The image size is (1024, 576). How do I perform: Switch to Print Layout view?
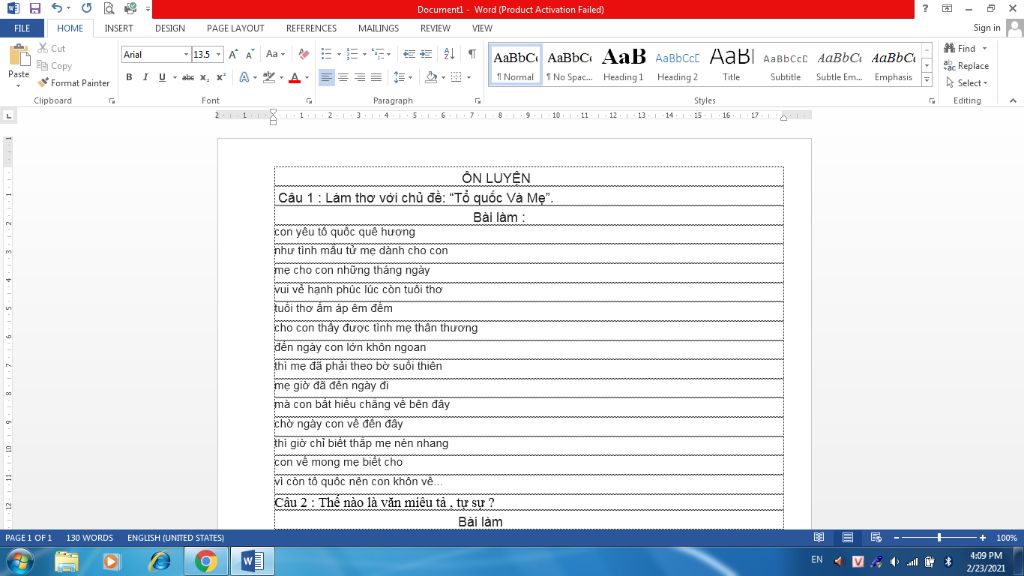[848, 537]
